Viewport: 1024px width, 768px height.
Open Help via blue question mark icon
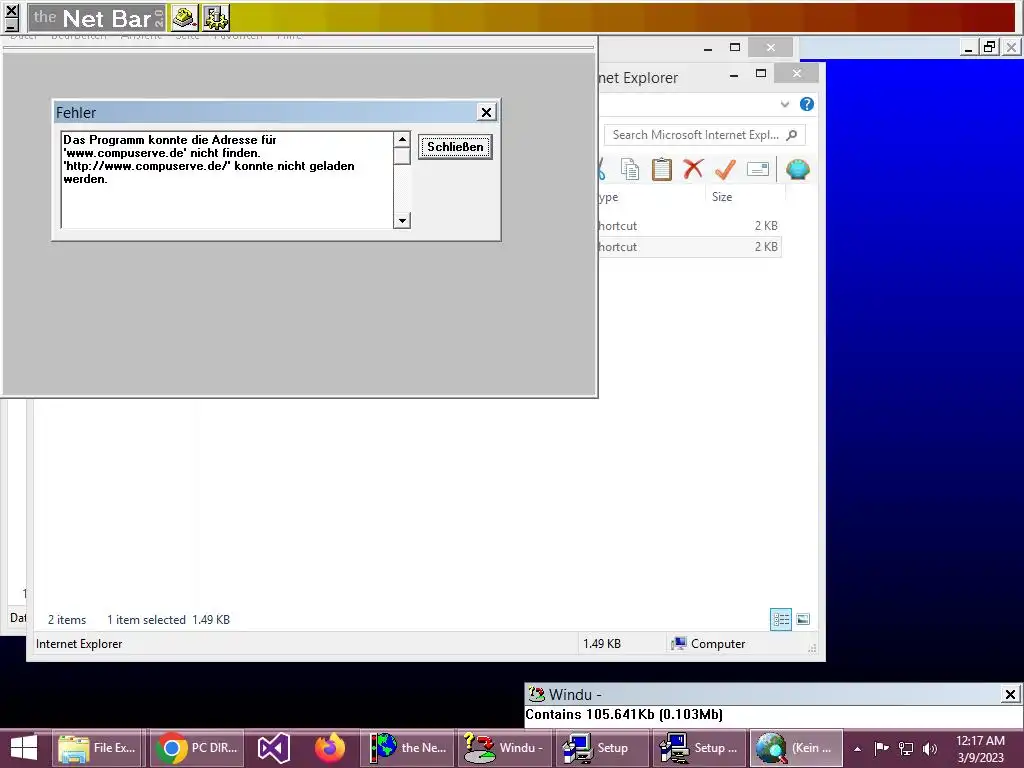point(807,104)
